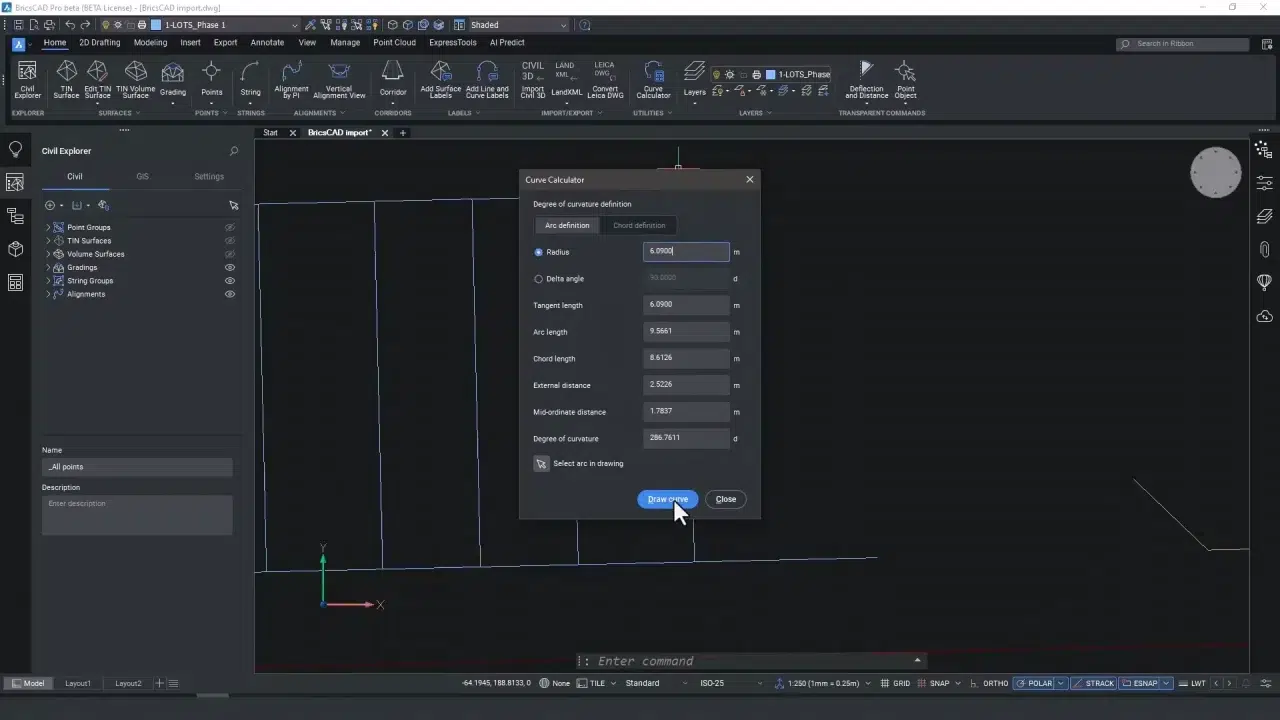1280x720 pixels.
Task: Toggle visibility of Gradings eye icon
Action: pos(230,267)
